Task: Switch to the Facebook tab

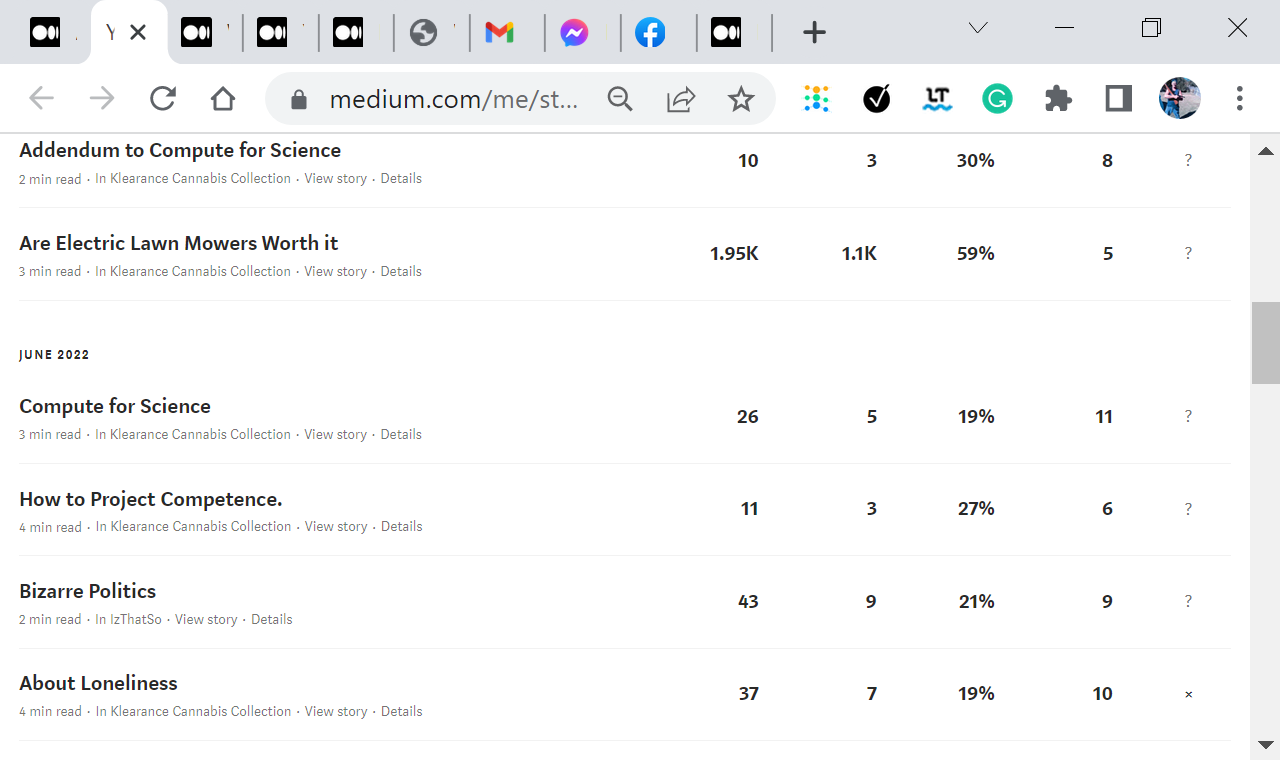Action: point(651,31)
